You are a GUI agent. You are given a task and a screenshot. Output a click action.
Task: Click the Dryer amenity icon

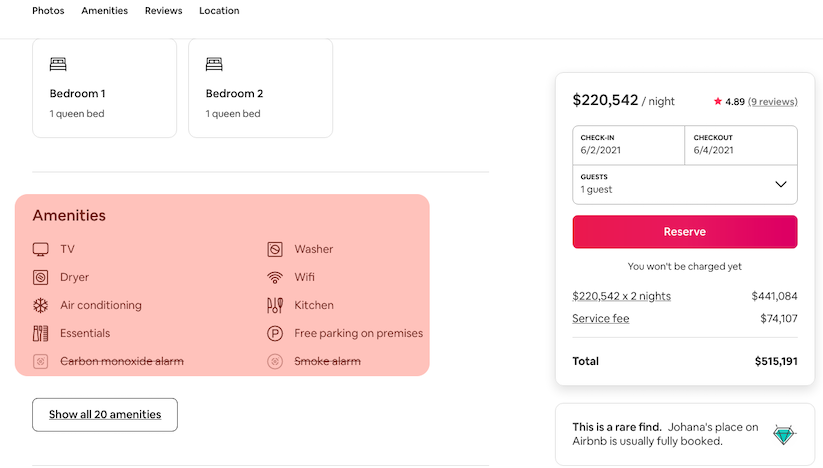[x=40, y=277]
